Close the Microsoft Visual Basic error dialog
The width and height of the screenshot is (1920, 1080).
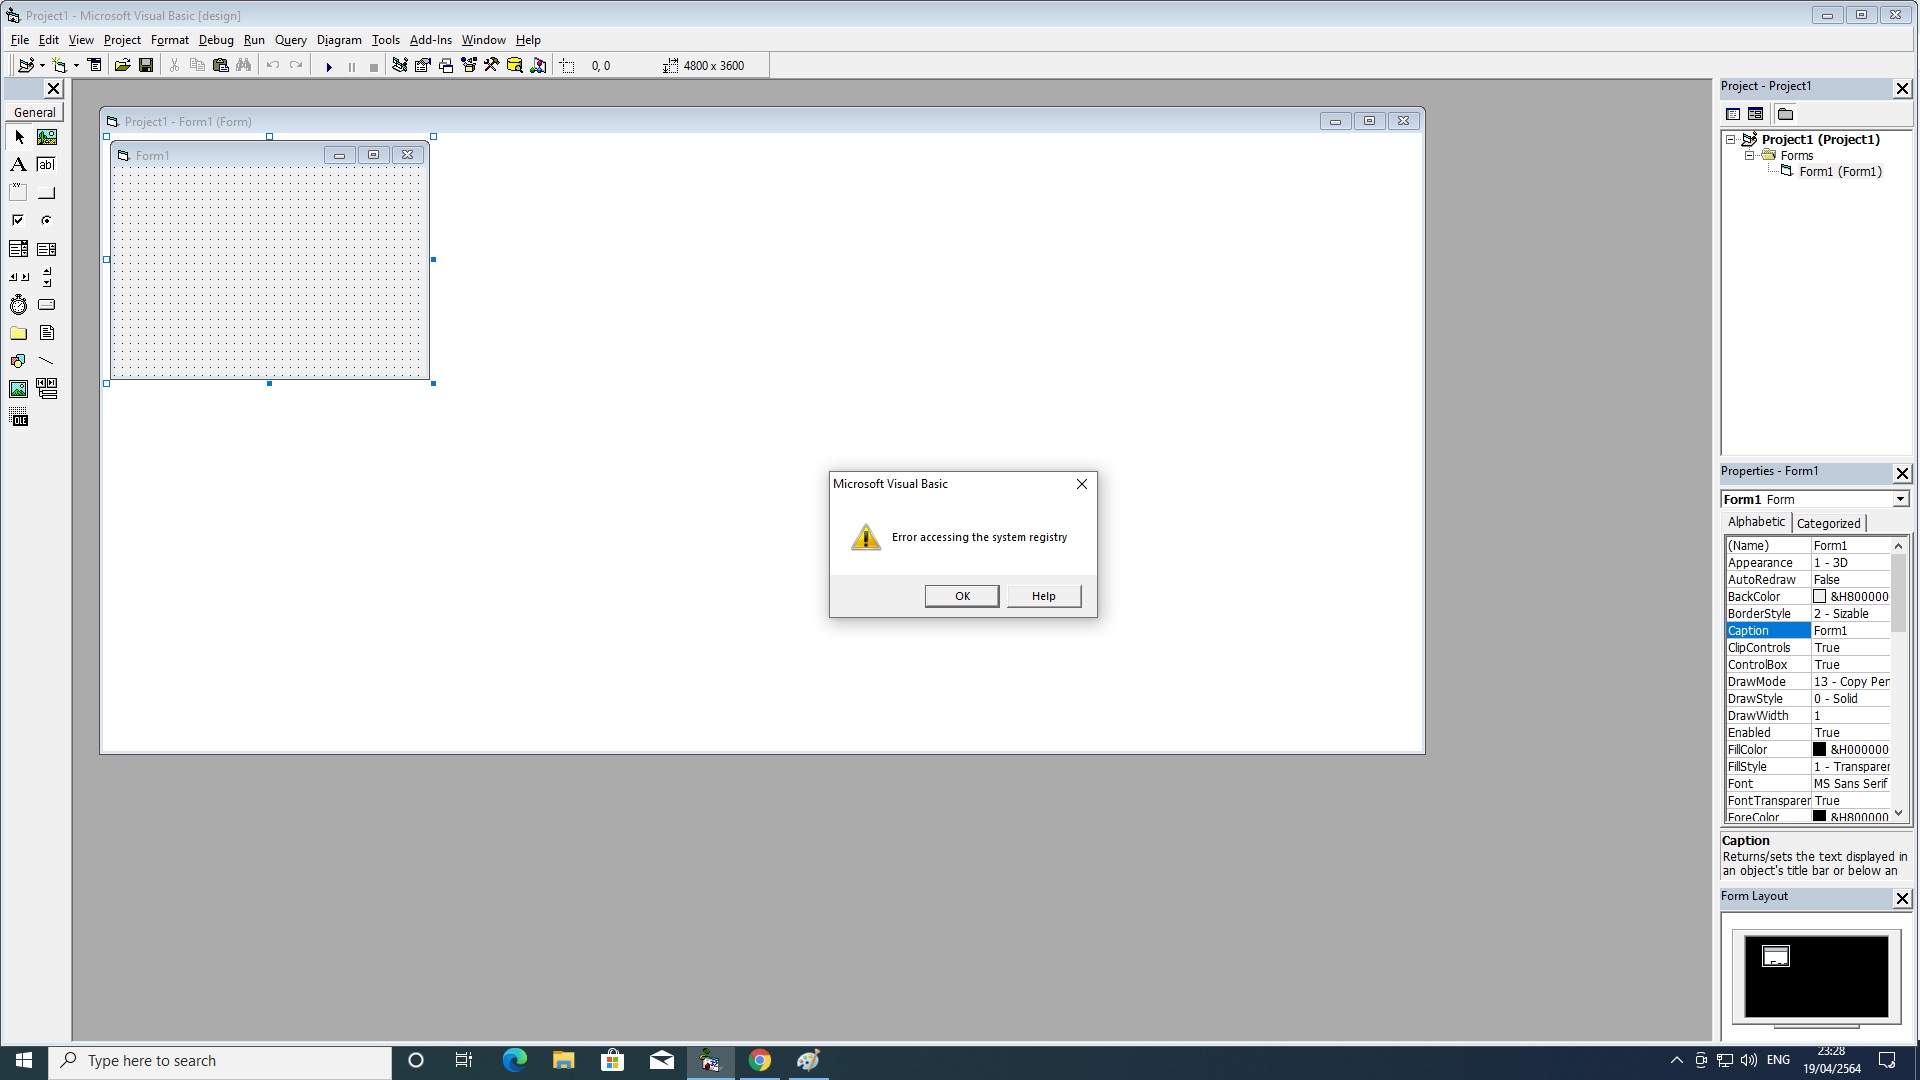tap(1081, 484)
